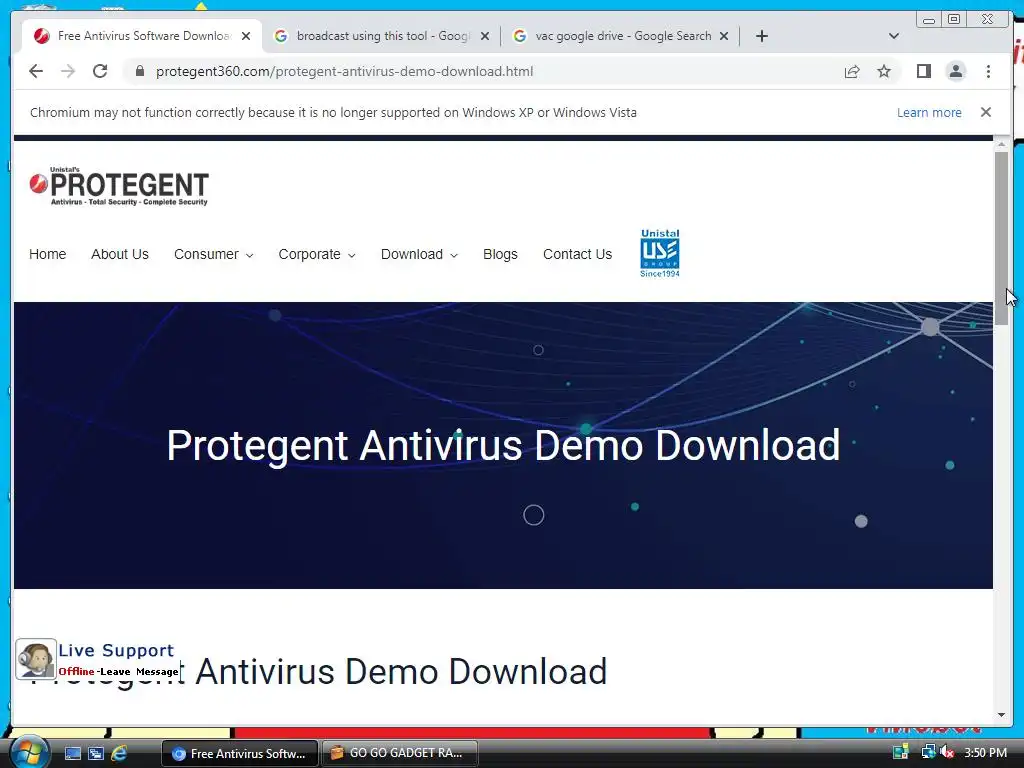1024x768 pixels.
Task: Click the Protegent logo
Action: click(x=119, y=187)
